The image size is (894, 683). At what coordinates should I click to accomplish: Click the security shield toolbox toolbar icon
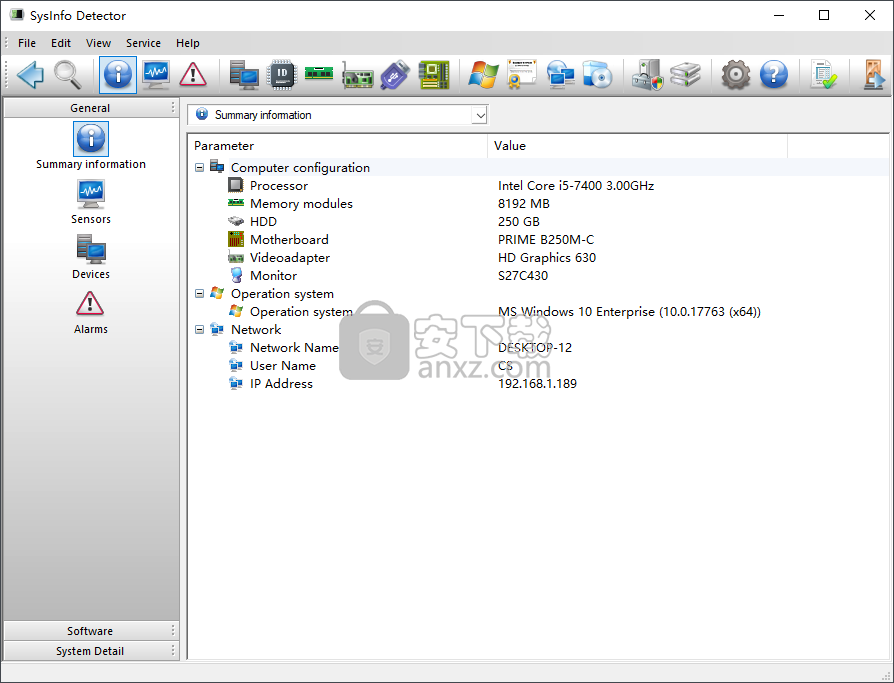tap(648, 75)
